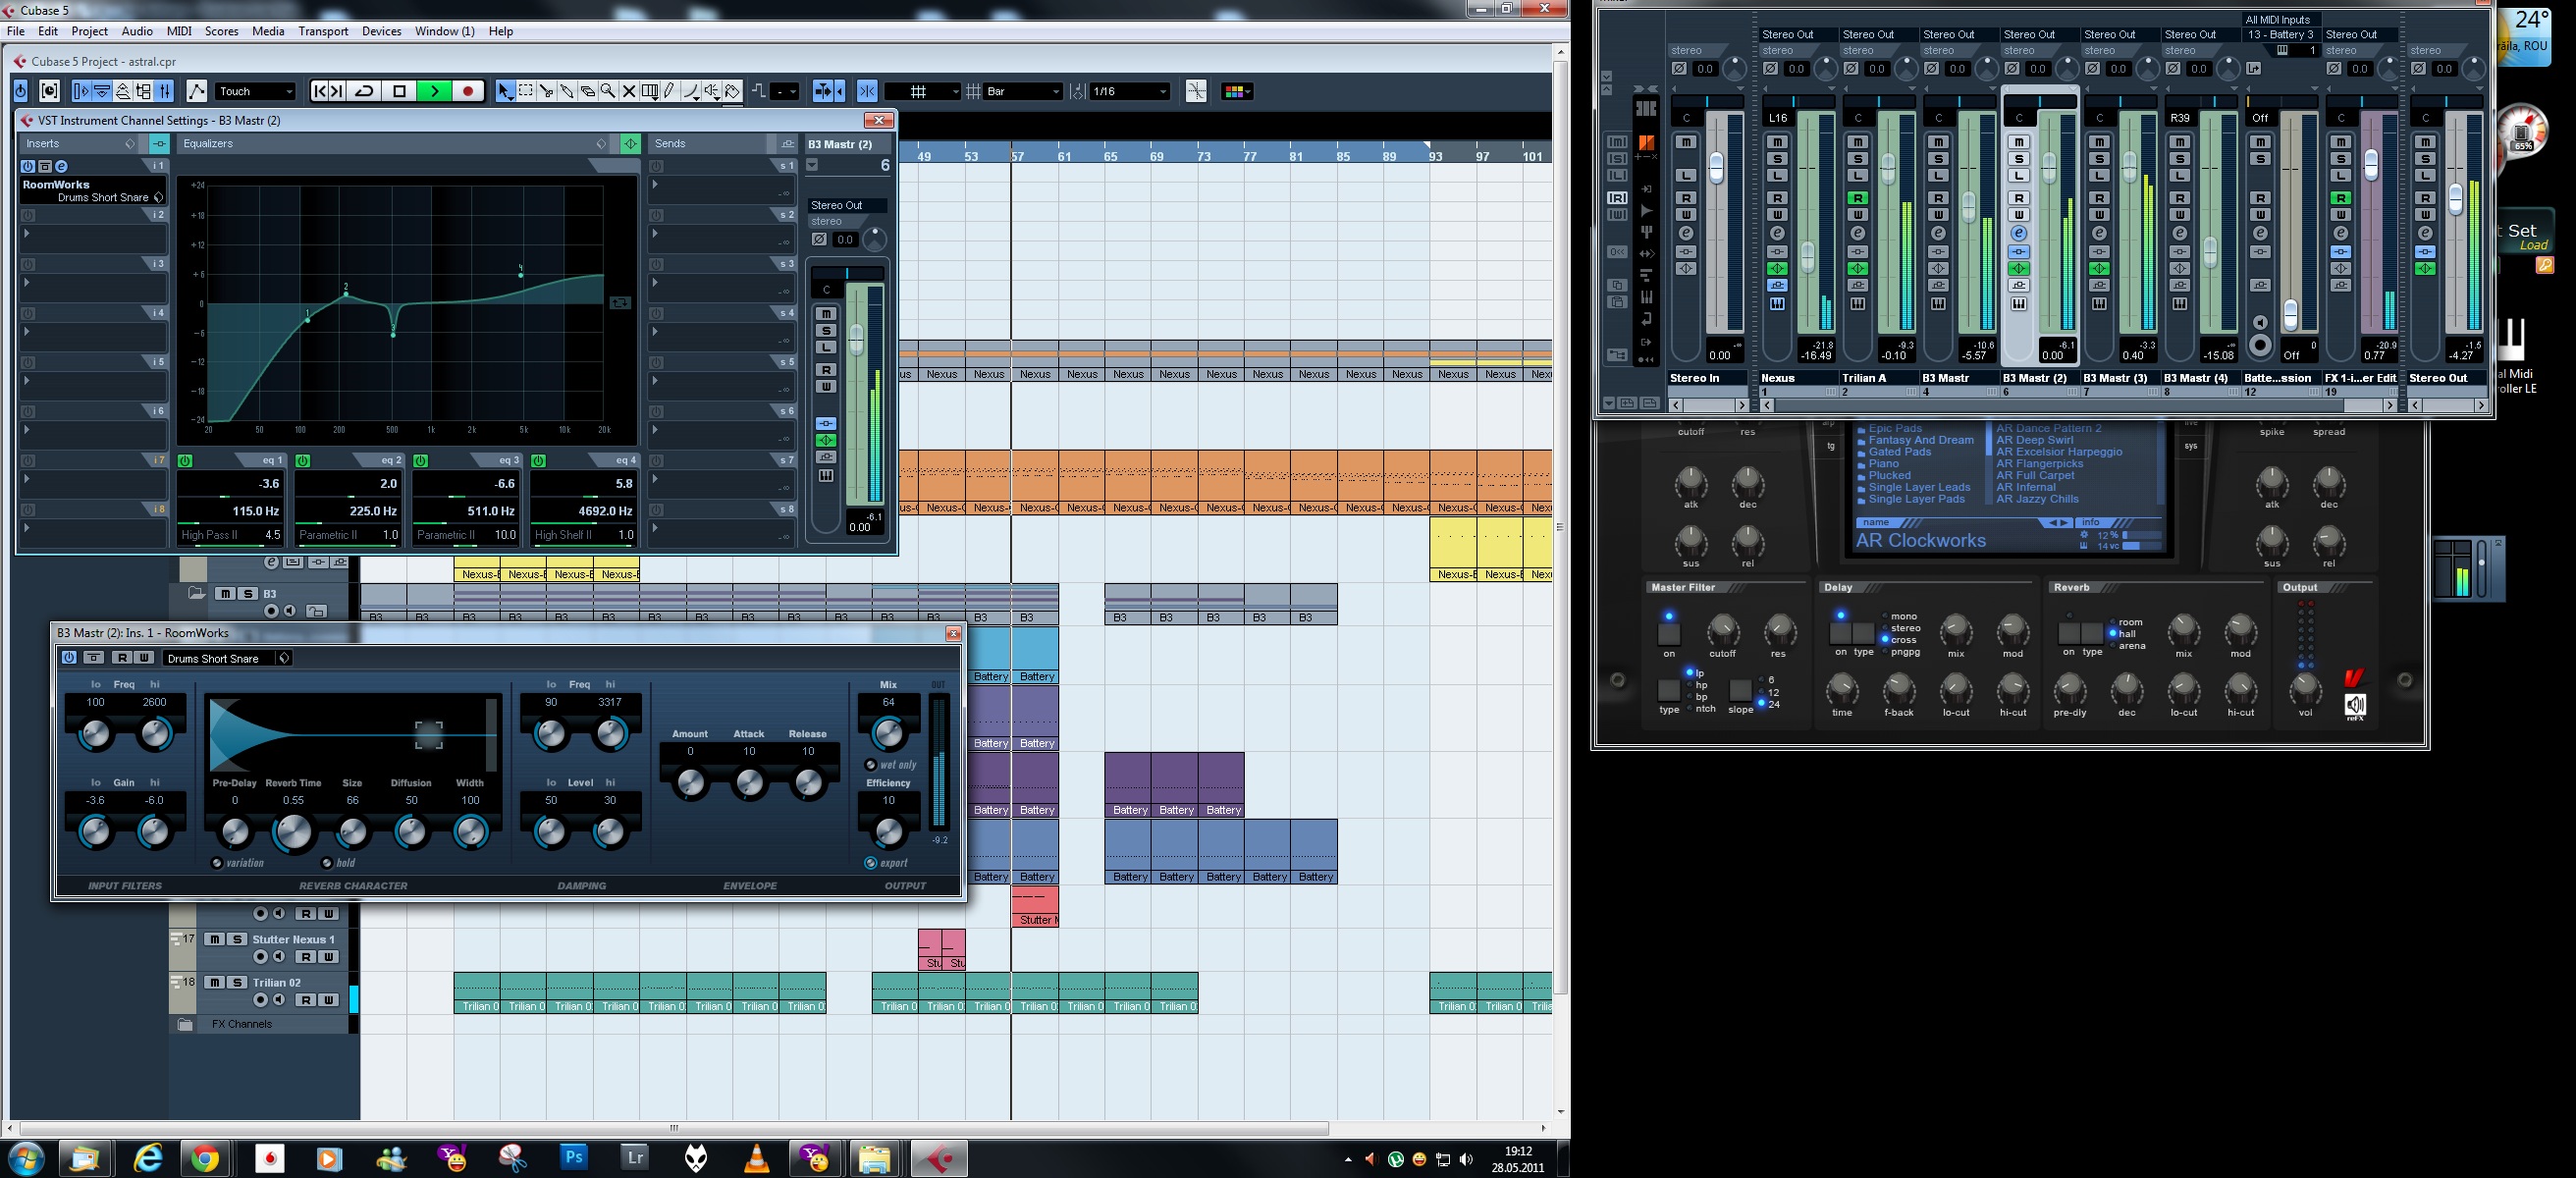
Task: Open the High Pass II filter type dropdown
Action: pos(212,535)
